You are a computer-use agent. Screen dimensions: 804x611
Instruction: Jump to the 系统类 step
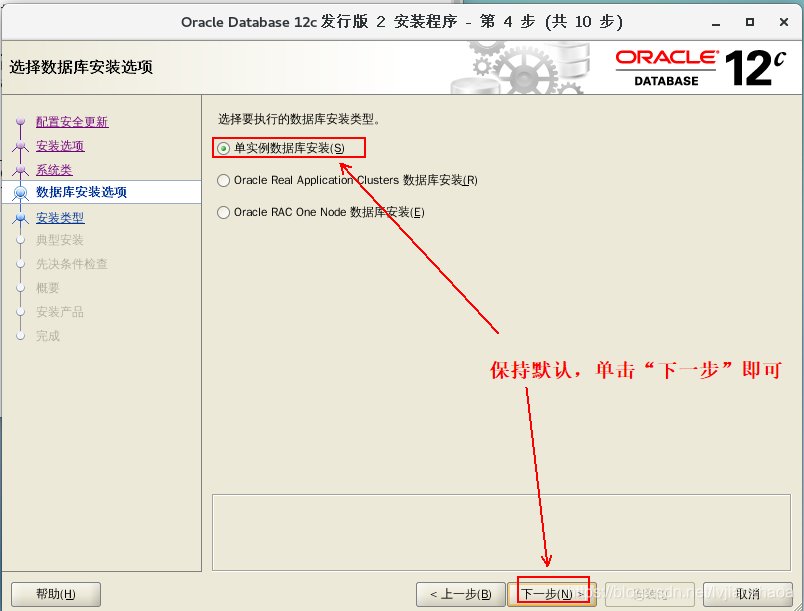point(54,170)
